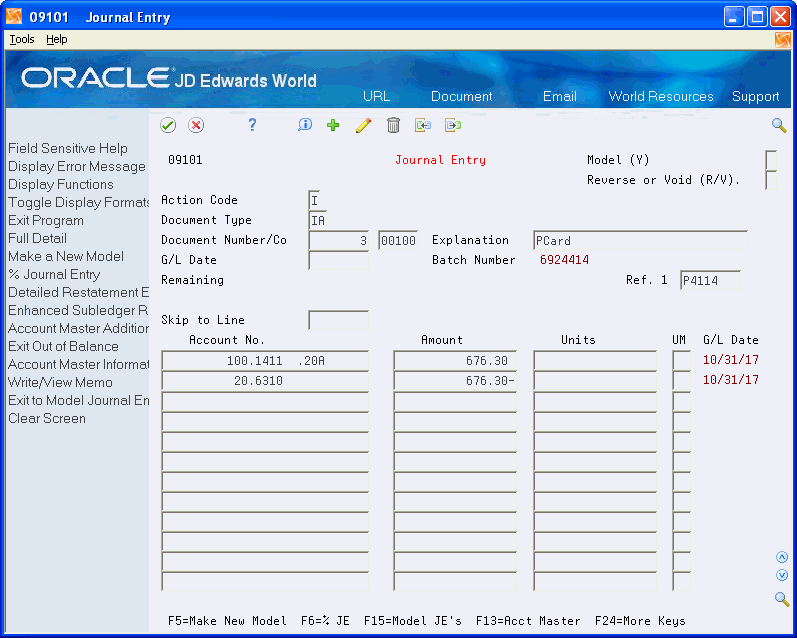Choose Display Functions in sidebar
Image resolution: width=797 pixels, height=638 pixels.
pos(60,184)
